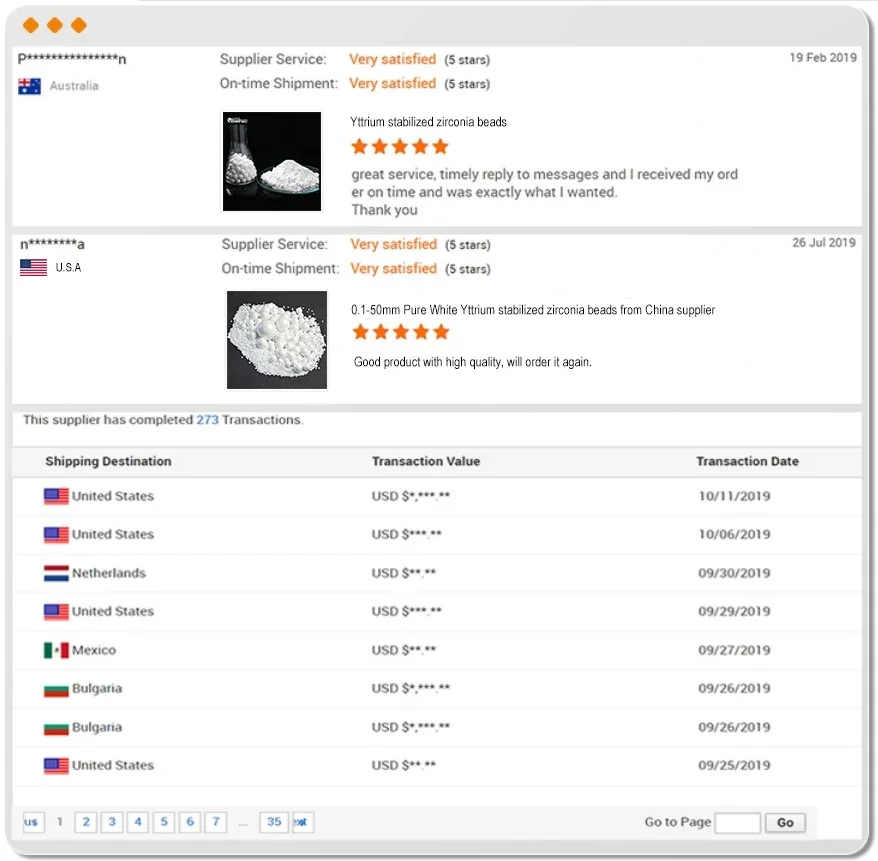The width and height of the screenshot is (878, 861).
Task: Go to page 3 of transactions
Action: (x=112, y=822)
